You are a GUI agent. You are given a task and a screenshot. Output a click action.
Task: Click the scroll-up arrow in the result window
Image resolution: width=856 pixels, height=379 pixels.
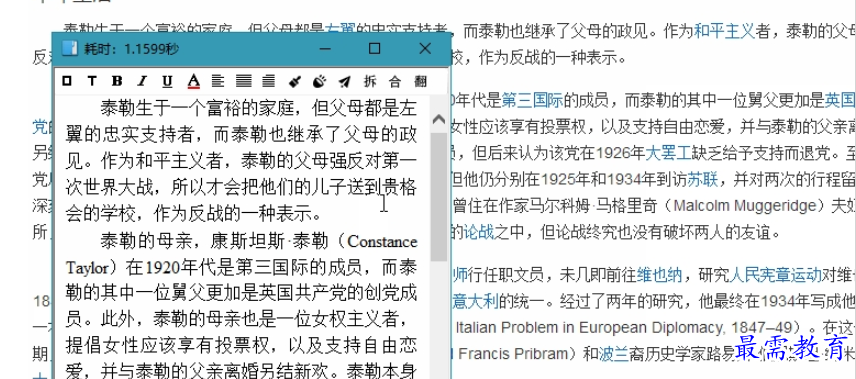[x=438, y=119]
